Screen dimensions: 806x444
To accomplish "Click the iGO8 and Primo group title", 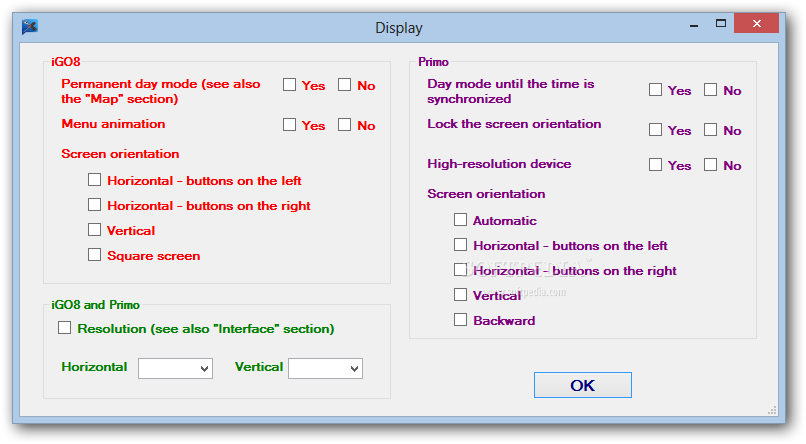I will 96,305.
